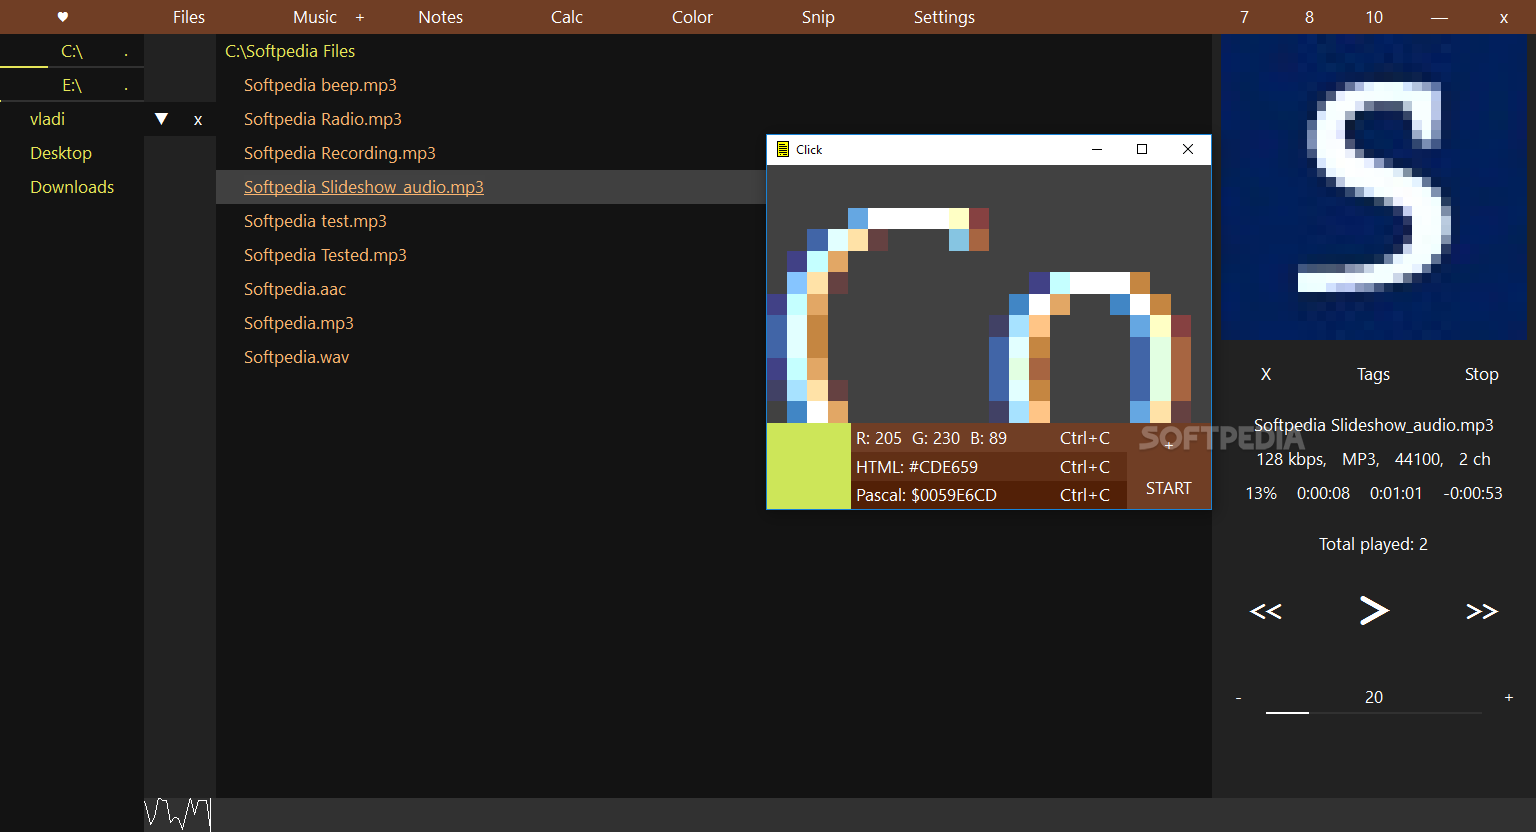Select Softpedia Slideshow_audio.mp3 in file list
This screenshot has height=832, width=1536.
[x=364, y=187]
